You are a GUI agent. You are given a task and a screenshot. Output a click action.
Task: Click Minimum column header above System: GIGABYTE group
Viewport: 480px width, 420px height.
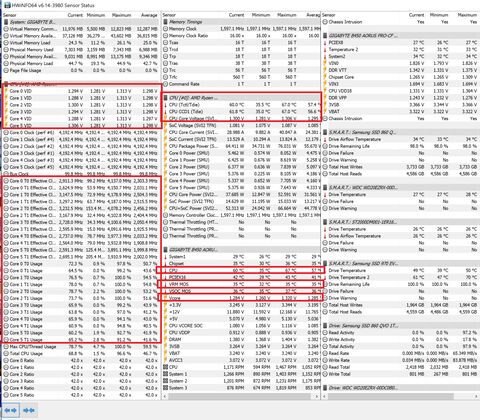(x=96, y=15)
